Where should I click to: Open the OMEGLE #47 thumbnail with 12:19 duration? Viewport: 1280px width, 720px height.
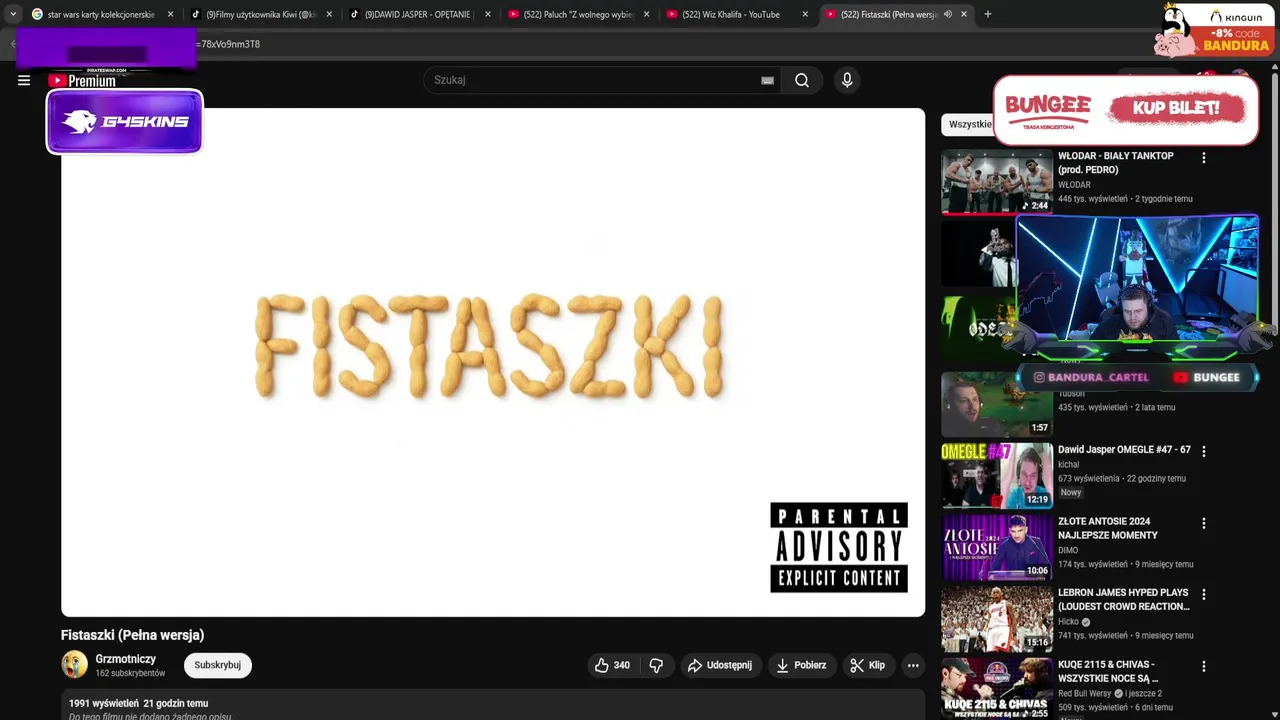[997, 476]
